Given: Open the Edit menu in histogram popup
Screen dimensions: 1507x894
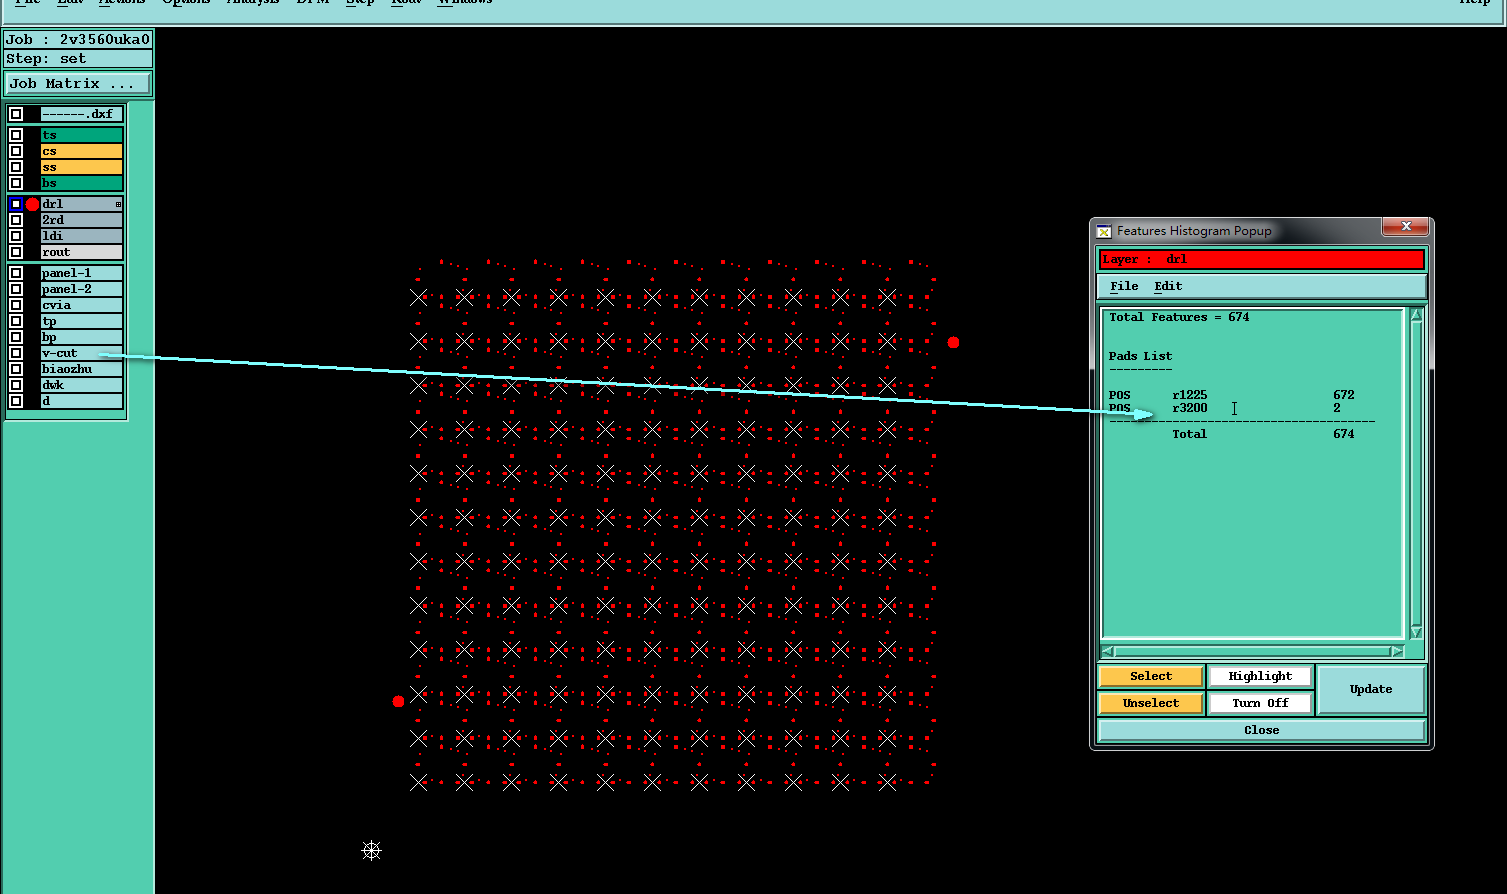Looking at the screenshot, I should point(1168,286).
